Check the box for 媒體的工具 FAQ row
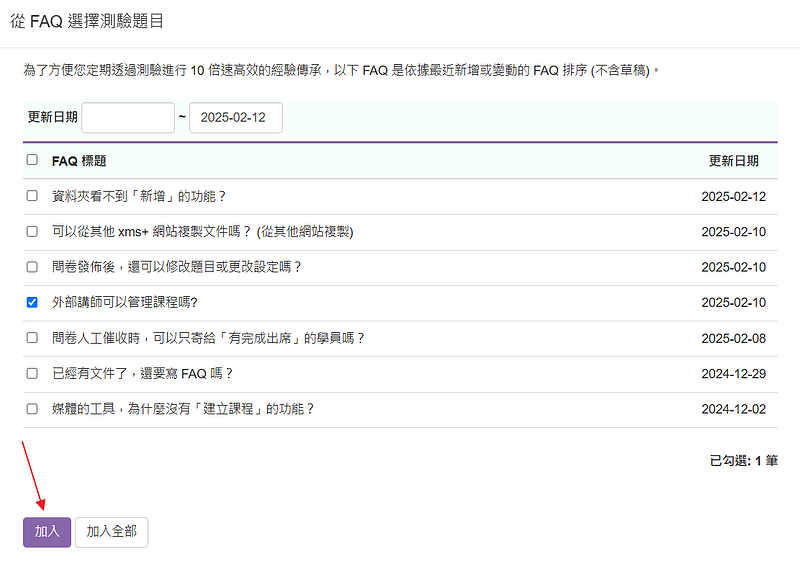The width and height of the screenshot is (800, 562). pyautogui.click(x=32, y=409)
